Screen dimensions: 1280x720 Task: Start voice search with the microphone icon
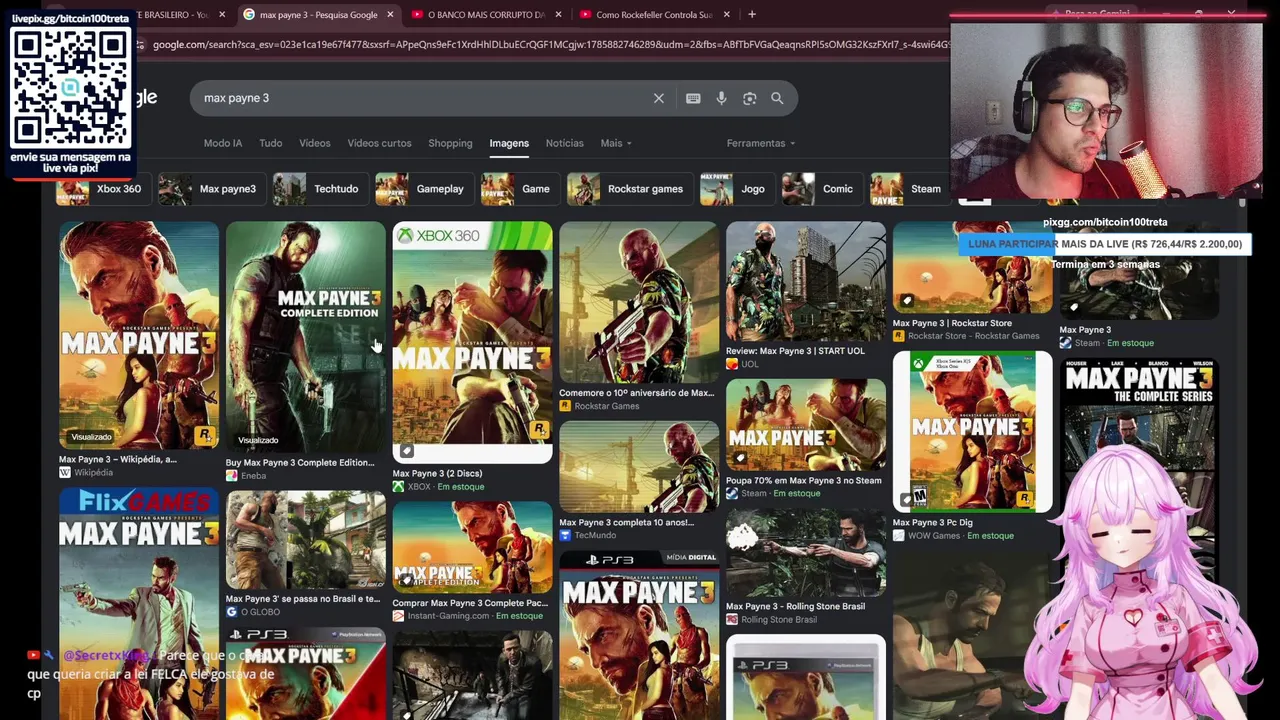click(721, 98)
